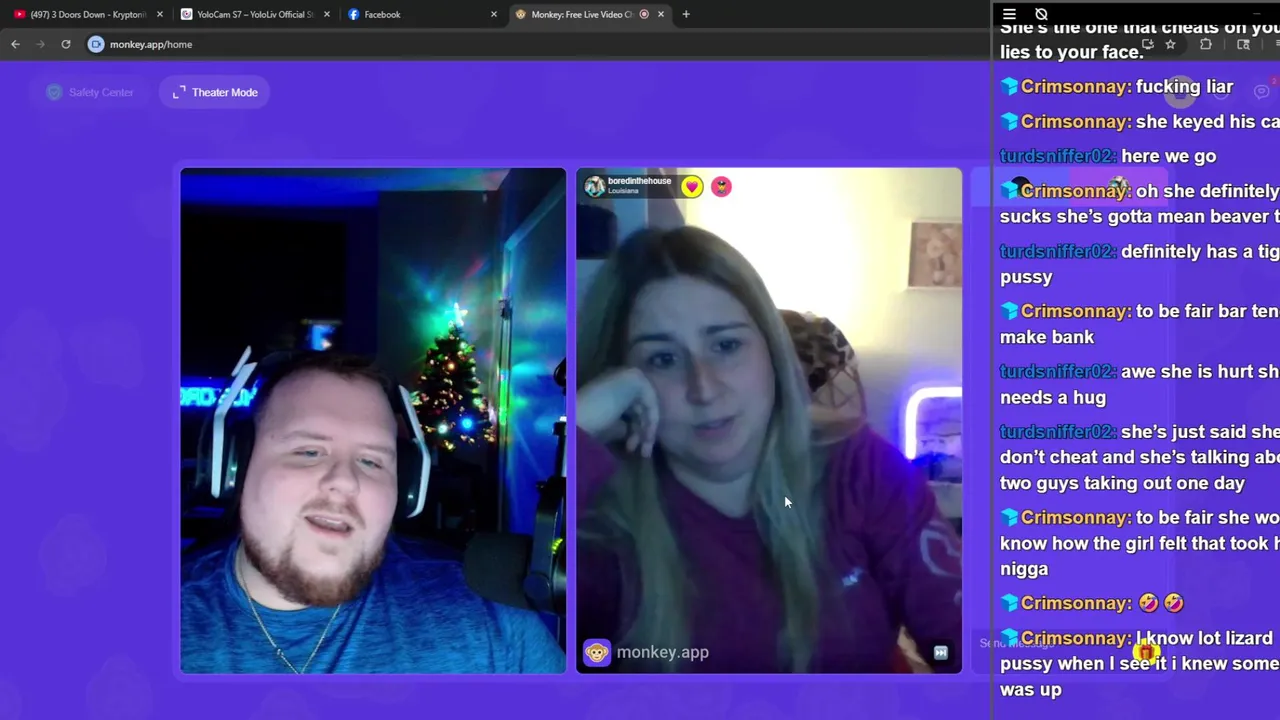Close the 3 Doors Down tab
The width and height of the screenshot is (1280, 720).
tap(159, 14)
